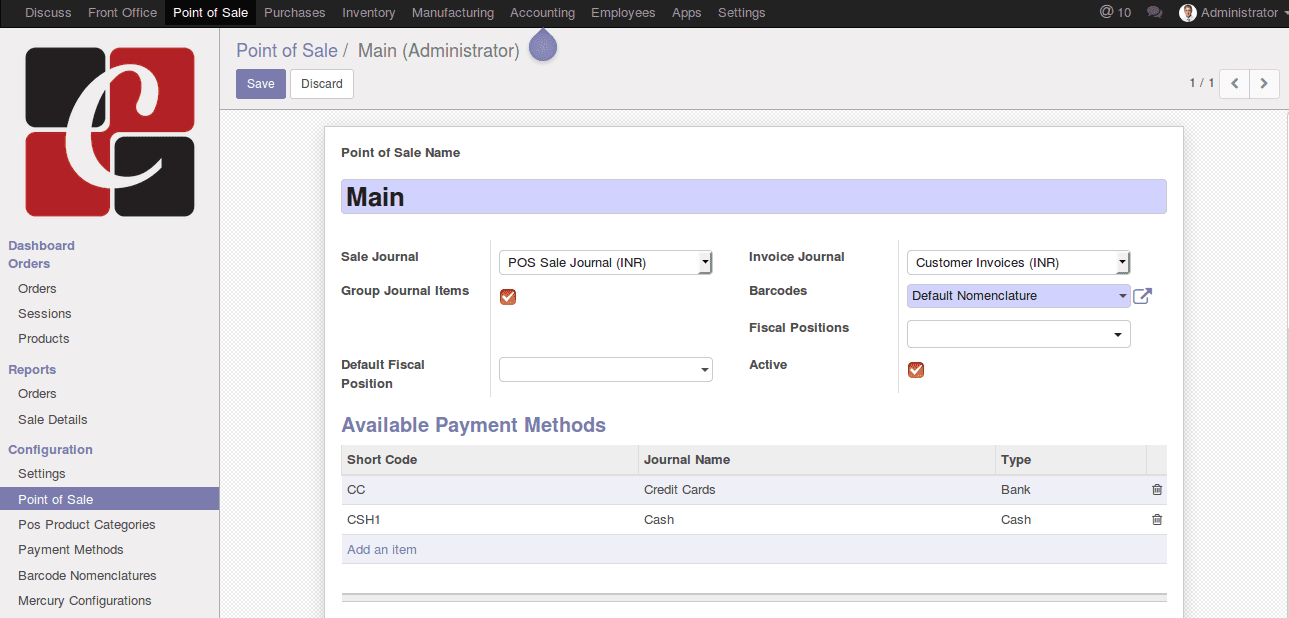Click the company logo above the sidebar
The image size is (1289, 618).
pos(109,130)
